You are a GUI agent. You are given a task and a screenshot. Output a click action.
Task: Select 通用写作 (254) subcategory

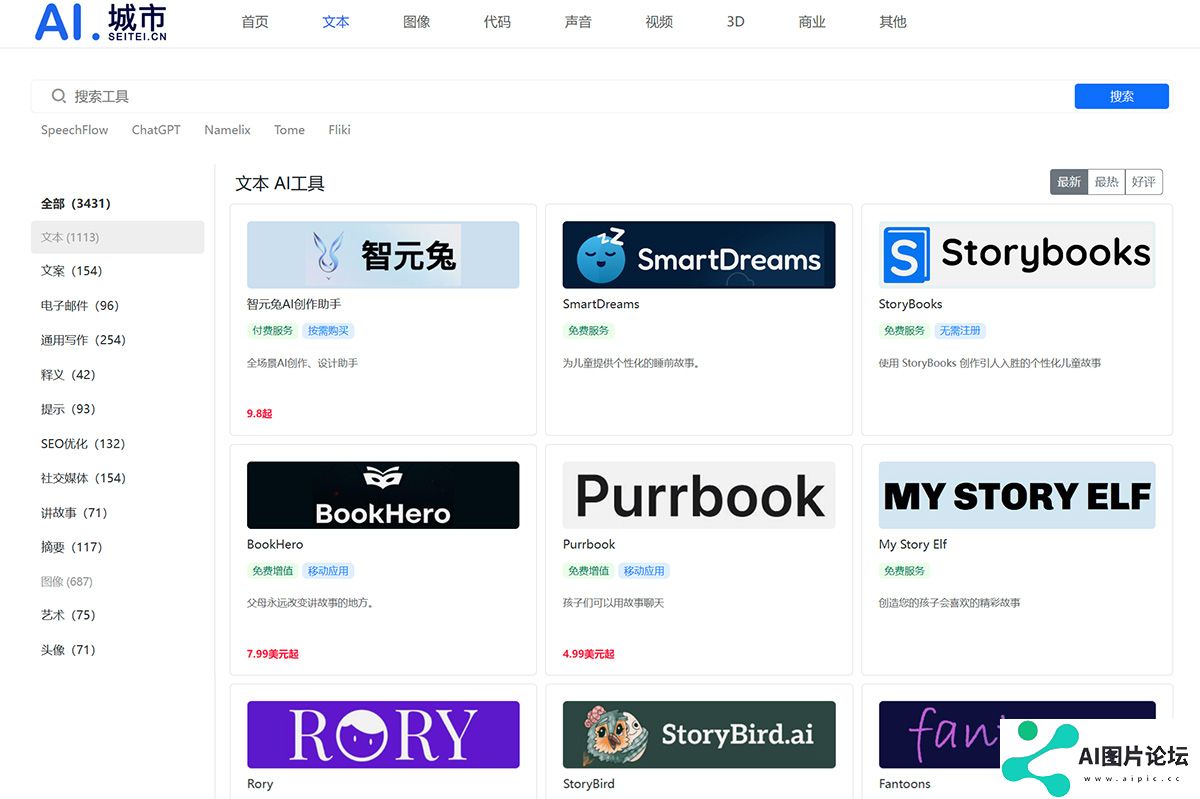click(83, 340)
